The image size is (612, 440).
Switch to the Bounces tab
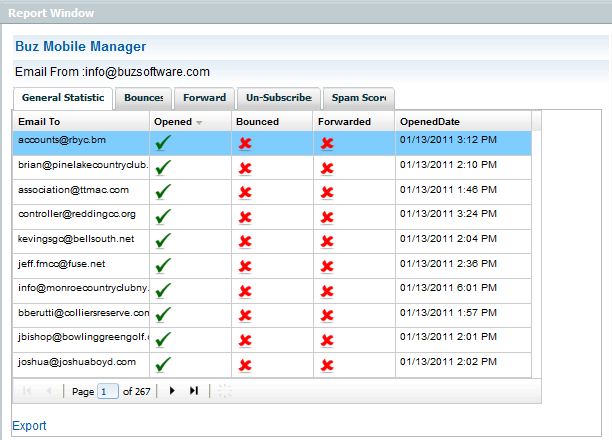tap(143, 98)
